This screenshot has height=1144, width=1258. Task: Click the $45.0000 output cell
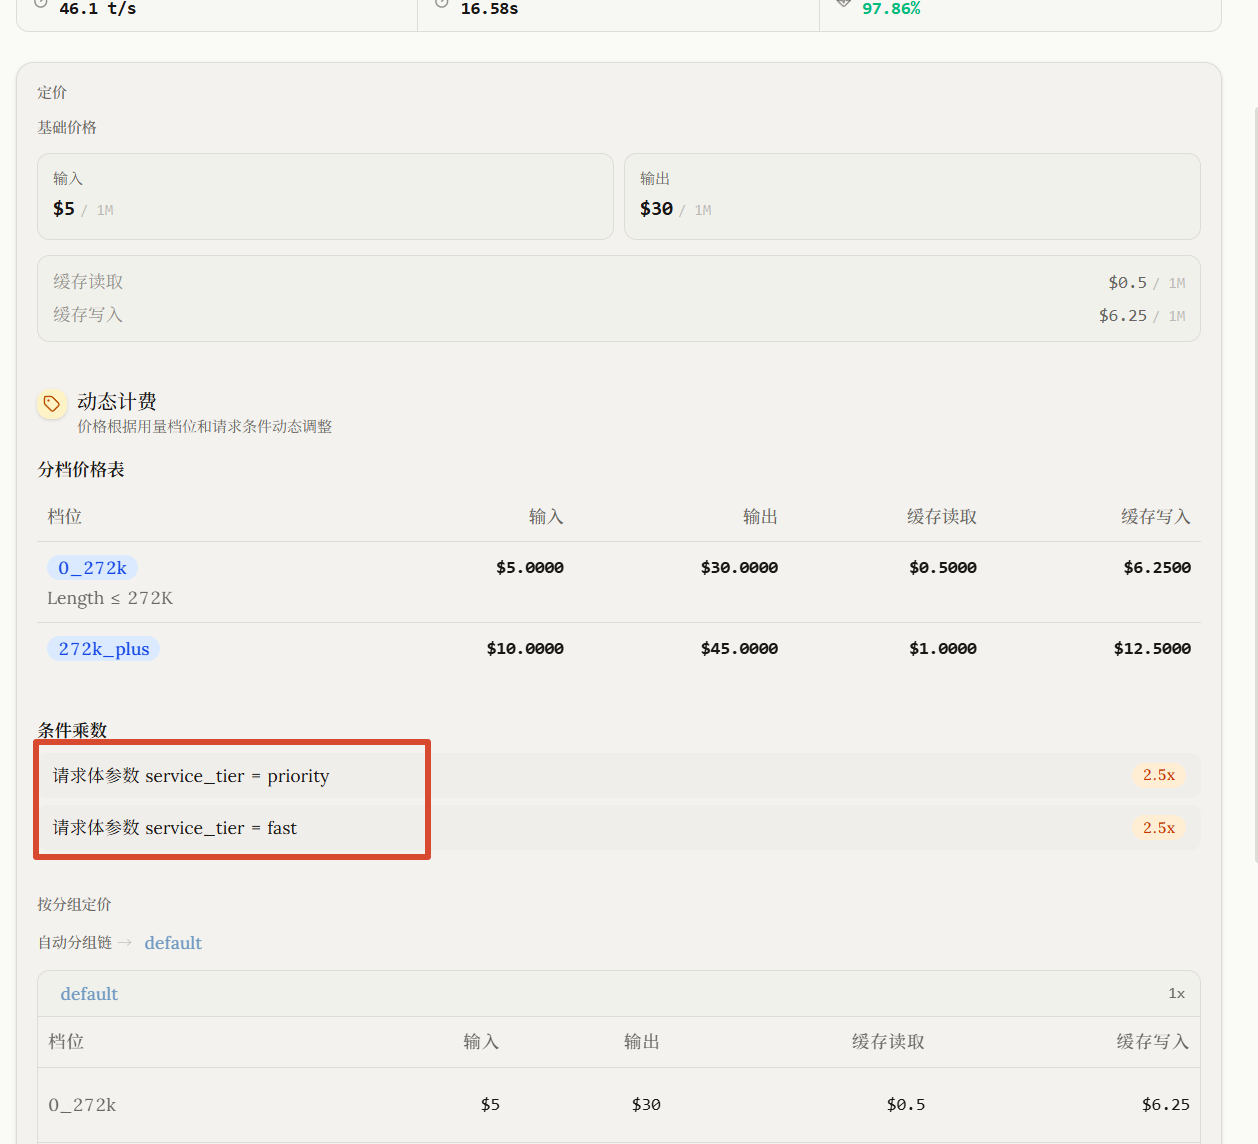(739, 649)
